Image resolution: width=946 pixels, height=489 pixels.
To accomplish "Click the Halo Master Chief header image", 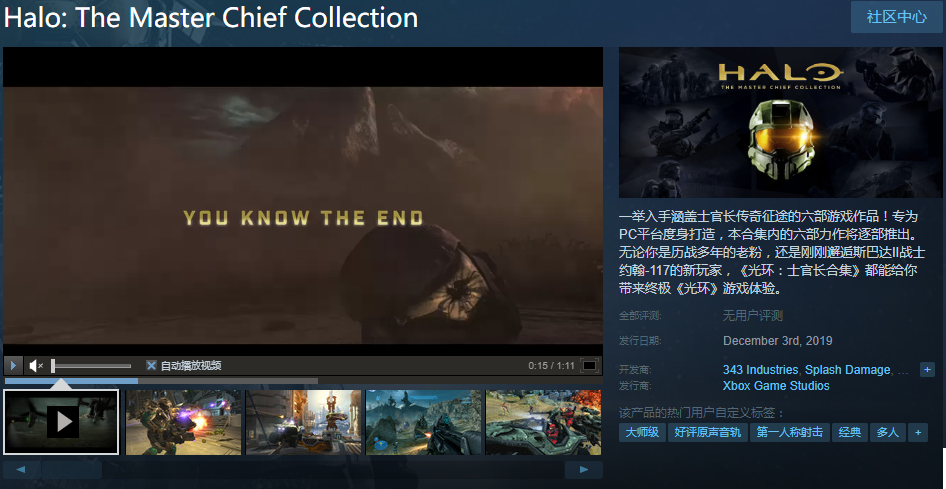I will (x=781, y=122).
